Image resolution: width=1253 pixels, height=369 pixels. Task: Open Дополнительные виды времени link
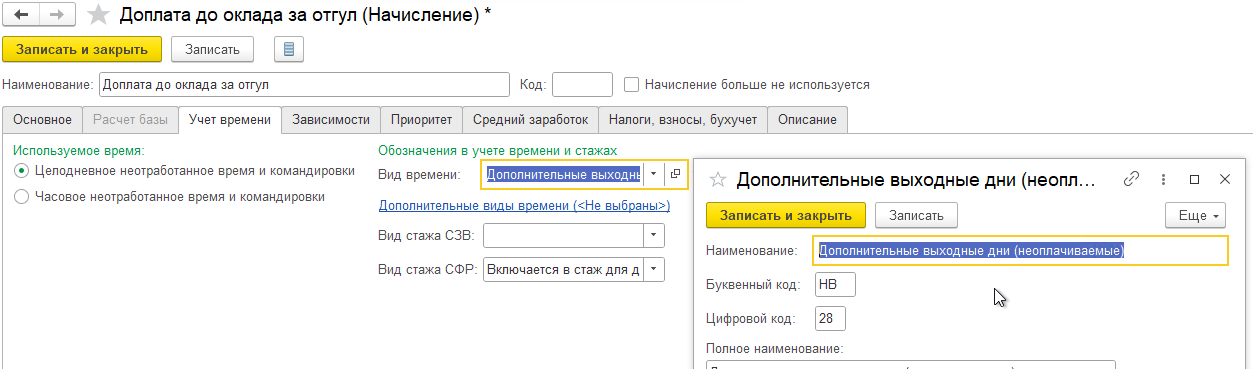pos(524,205)
